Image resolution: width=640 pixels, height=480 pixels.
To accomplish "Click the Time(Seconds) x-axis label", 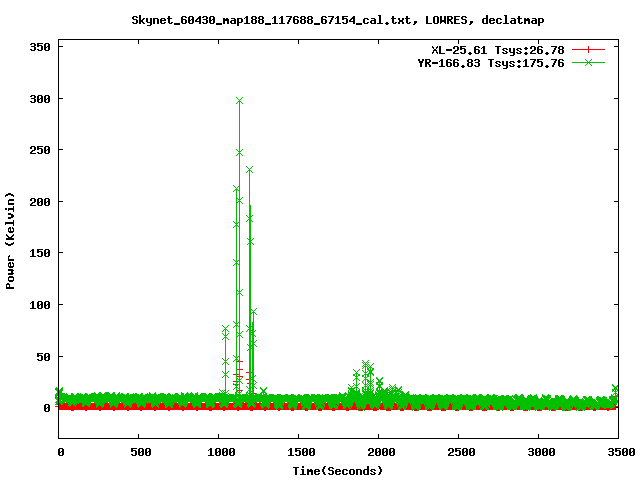I will pyautogui.click(x=338, y=471).
